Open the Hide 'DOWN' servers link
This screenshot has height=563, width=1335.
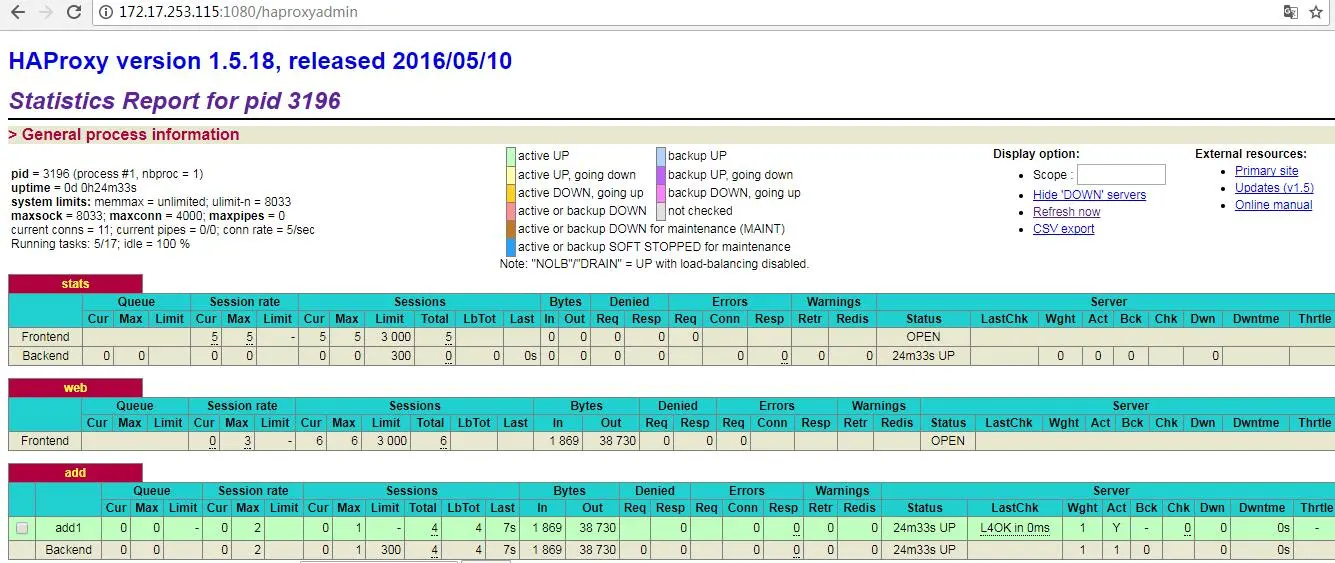tap(1089, 195)
